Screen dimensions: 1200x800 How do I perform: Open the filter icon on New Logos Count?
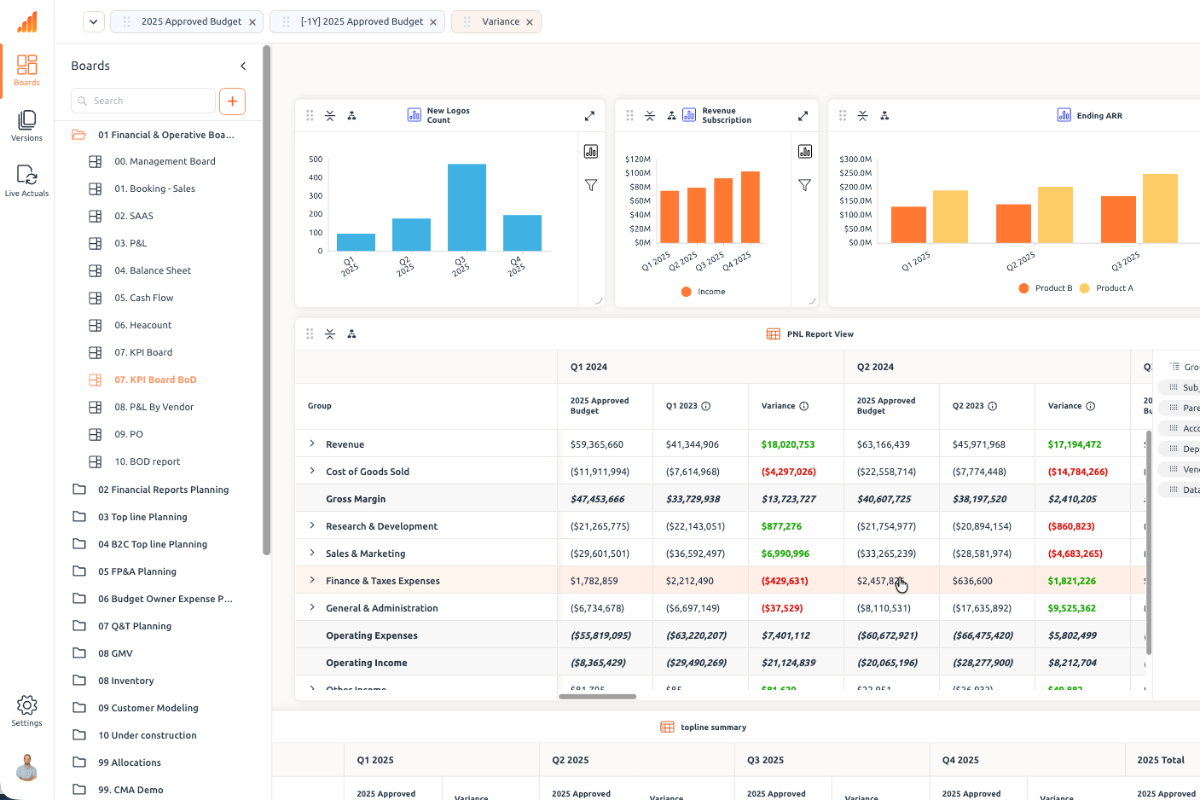point(591,184)
